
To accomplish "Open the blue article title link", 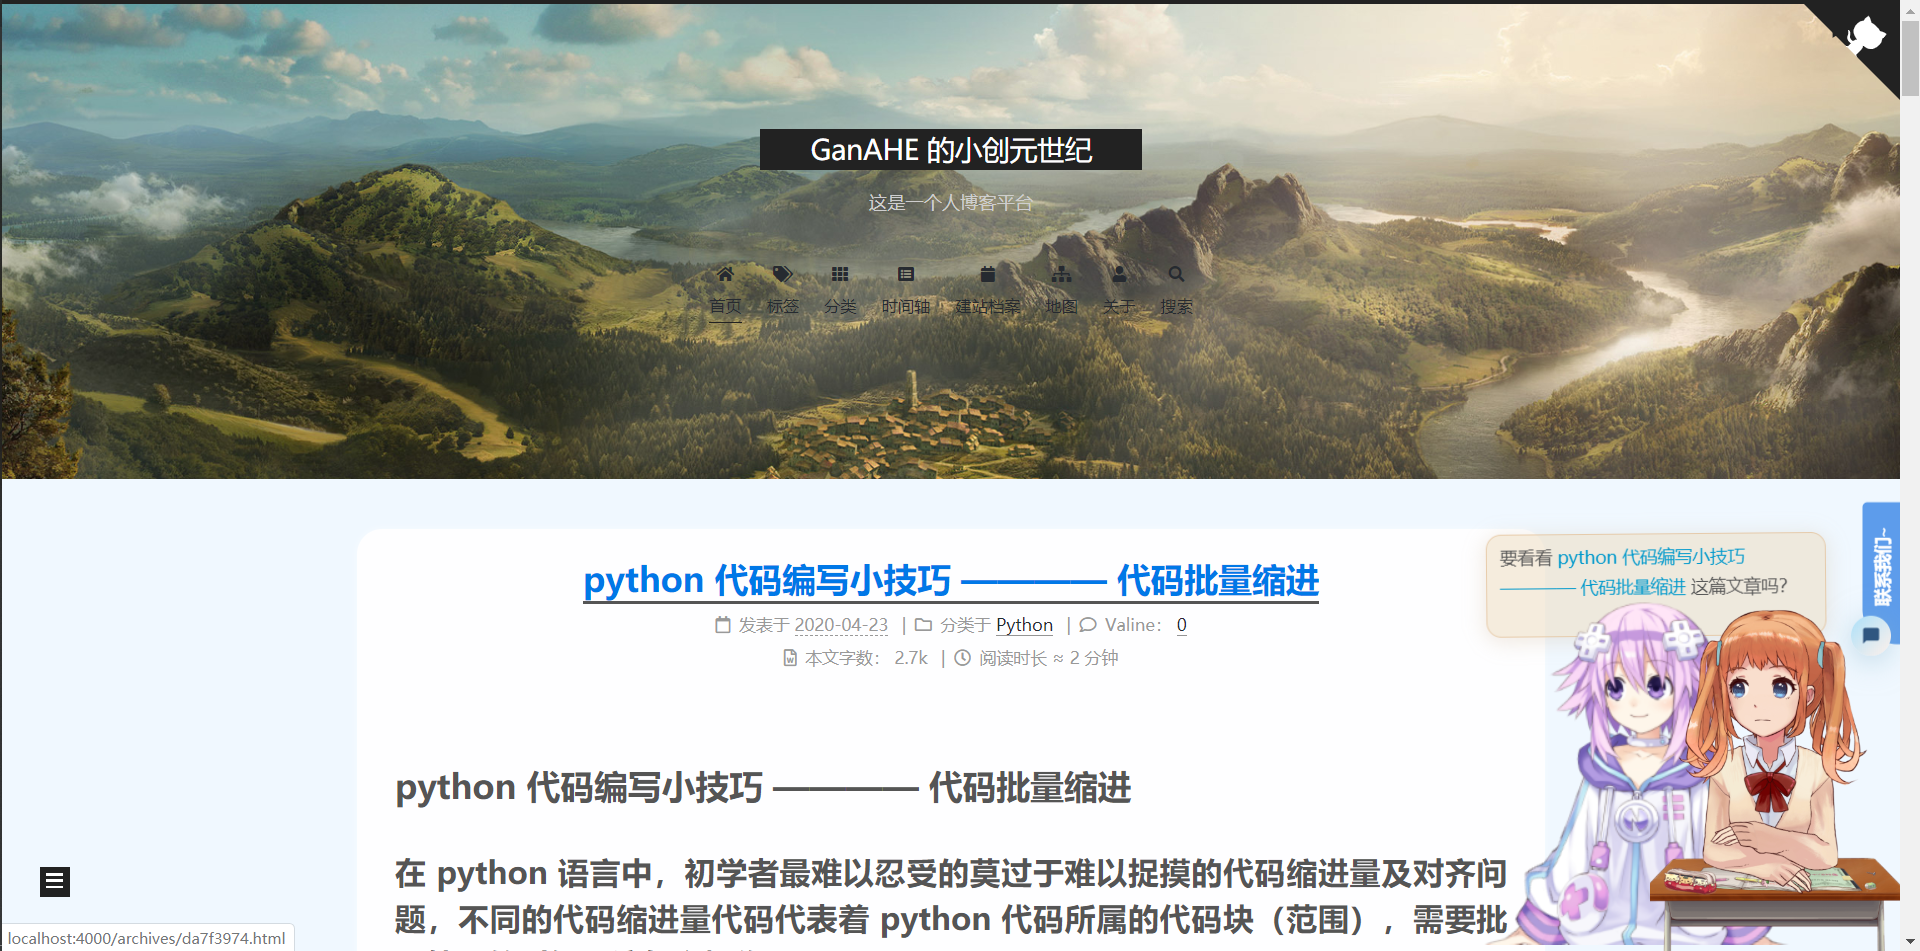I will click(x=950, y=581).
